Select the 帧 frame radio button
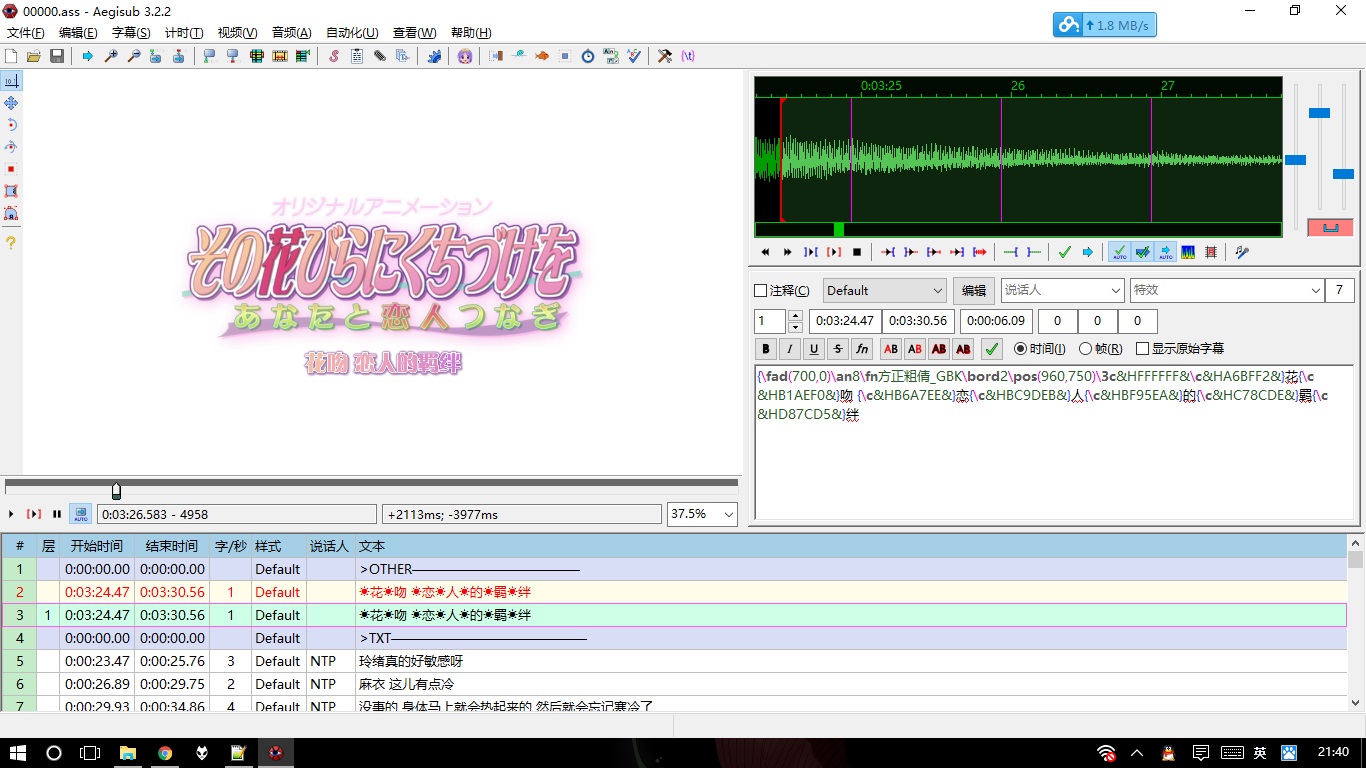1366x768 pixels. click(x=1085, y=349)
